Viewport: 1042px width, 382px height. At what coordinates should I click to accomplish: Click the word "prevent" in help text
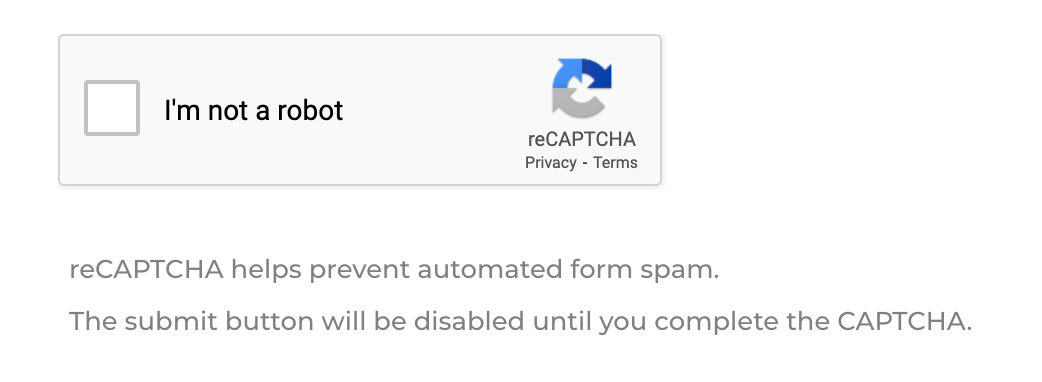point(360,271)
